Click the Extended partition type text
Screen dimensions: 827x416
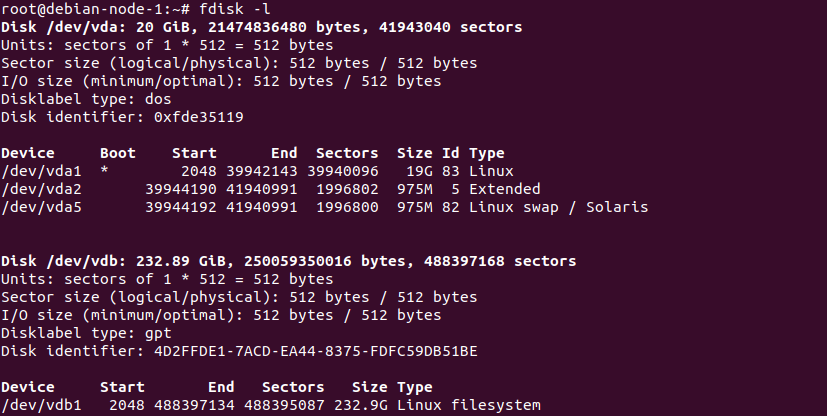coord(504,189)
